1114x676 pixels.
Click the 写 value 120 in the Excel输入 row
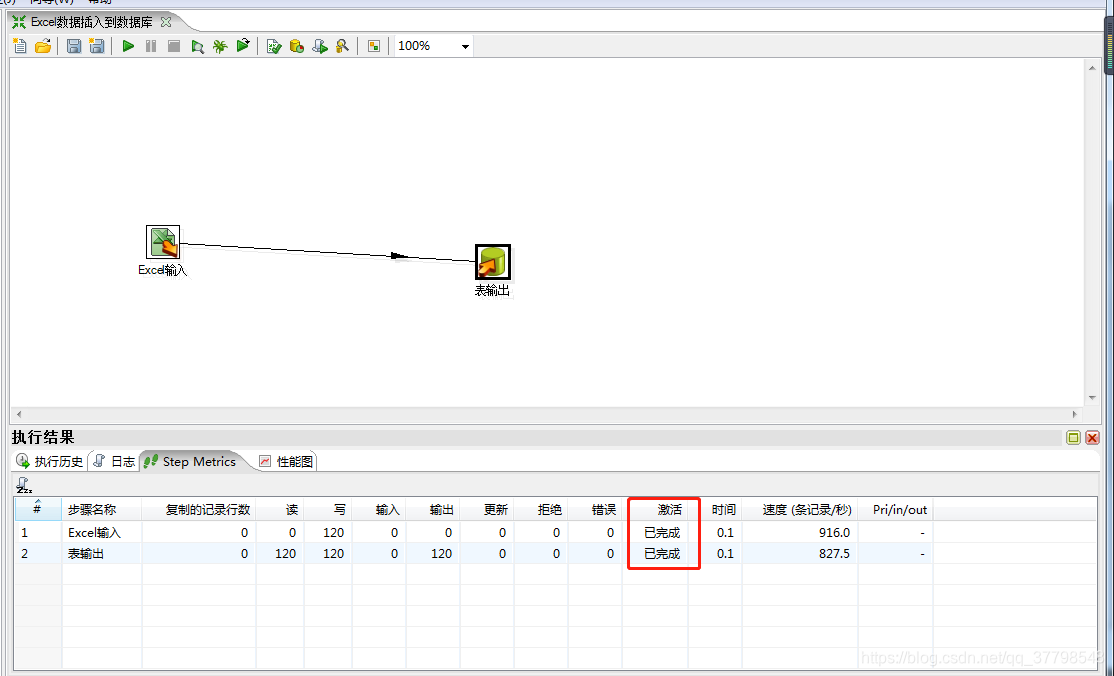(x=333, y=532)
